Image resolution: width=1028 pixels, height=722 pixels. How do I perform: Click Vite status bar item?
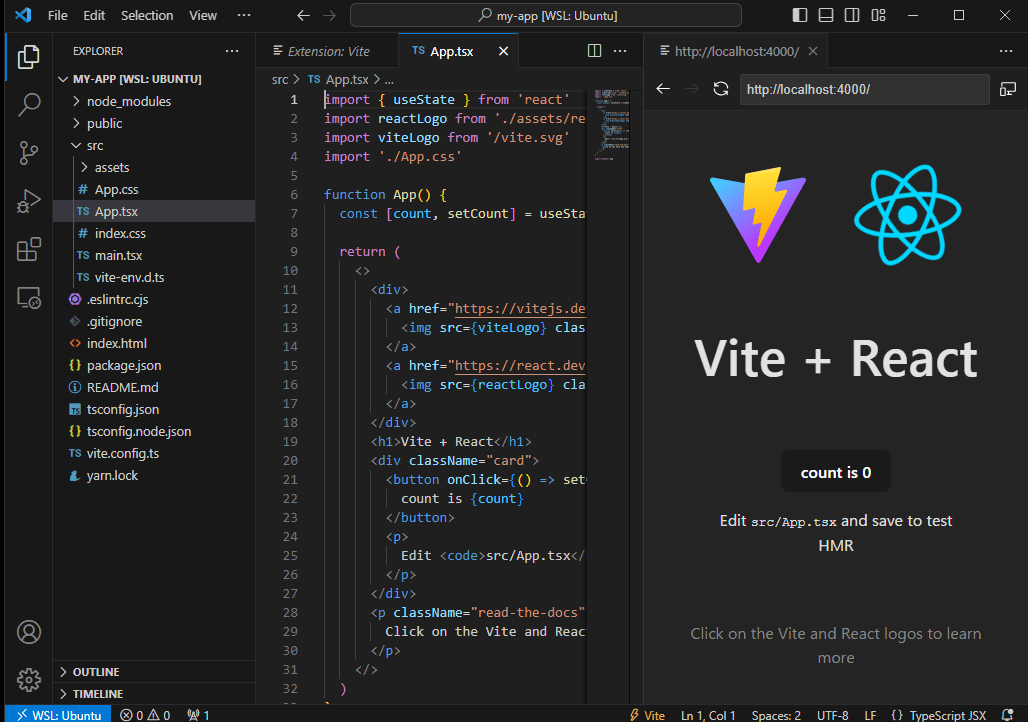tap(647, 715)
